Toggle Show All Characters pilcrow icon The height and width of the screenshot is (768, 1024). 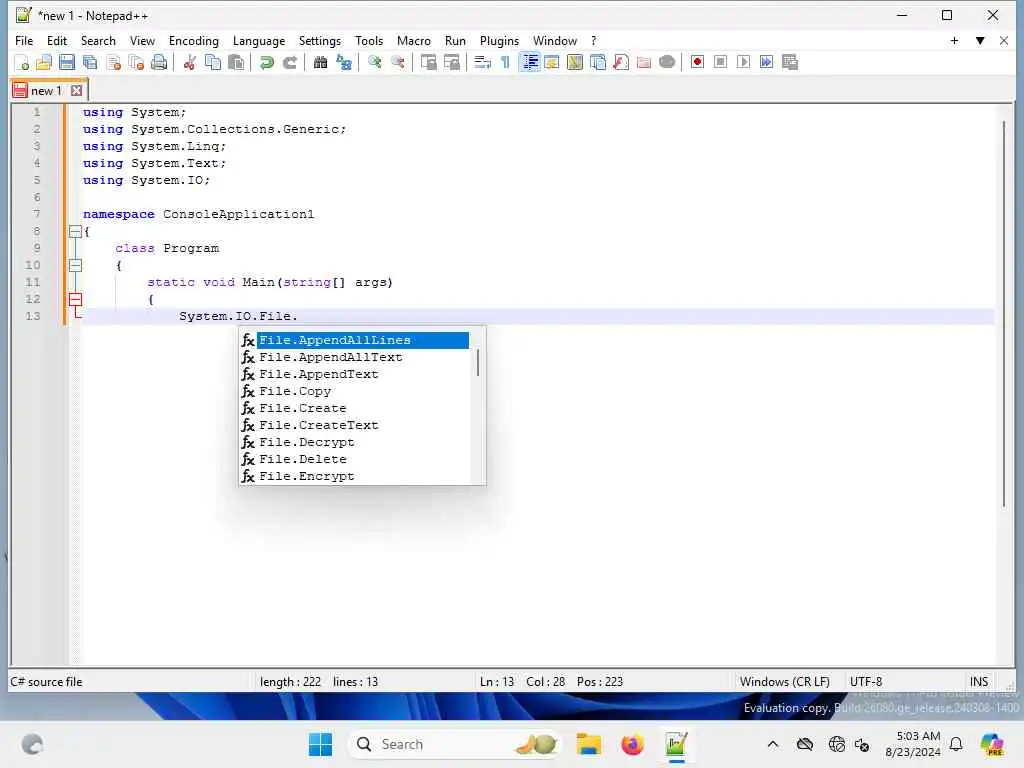505,62
